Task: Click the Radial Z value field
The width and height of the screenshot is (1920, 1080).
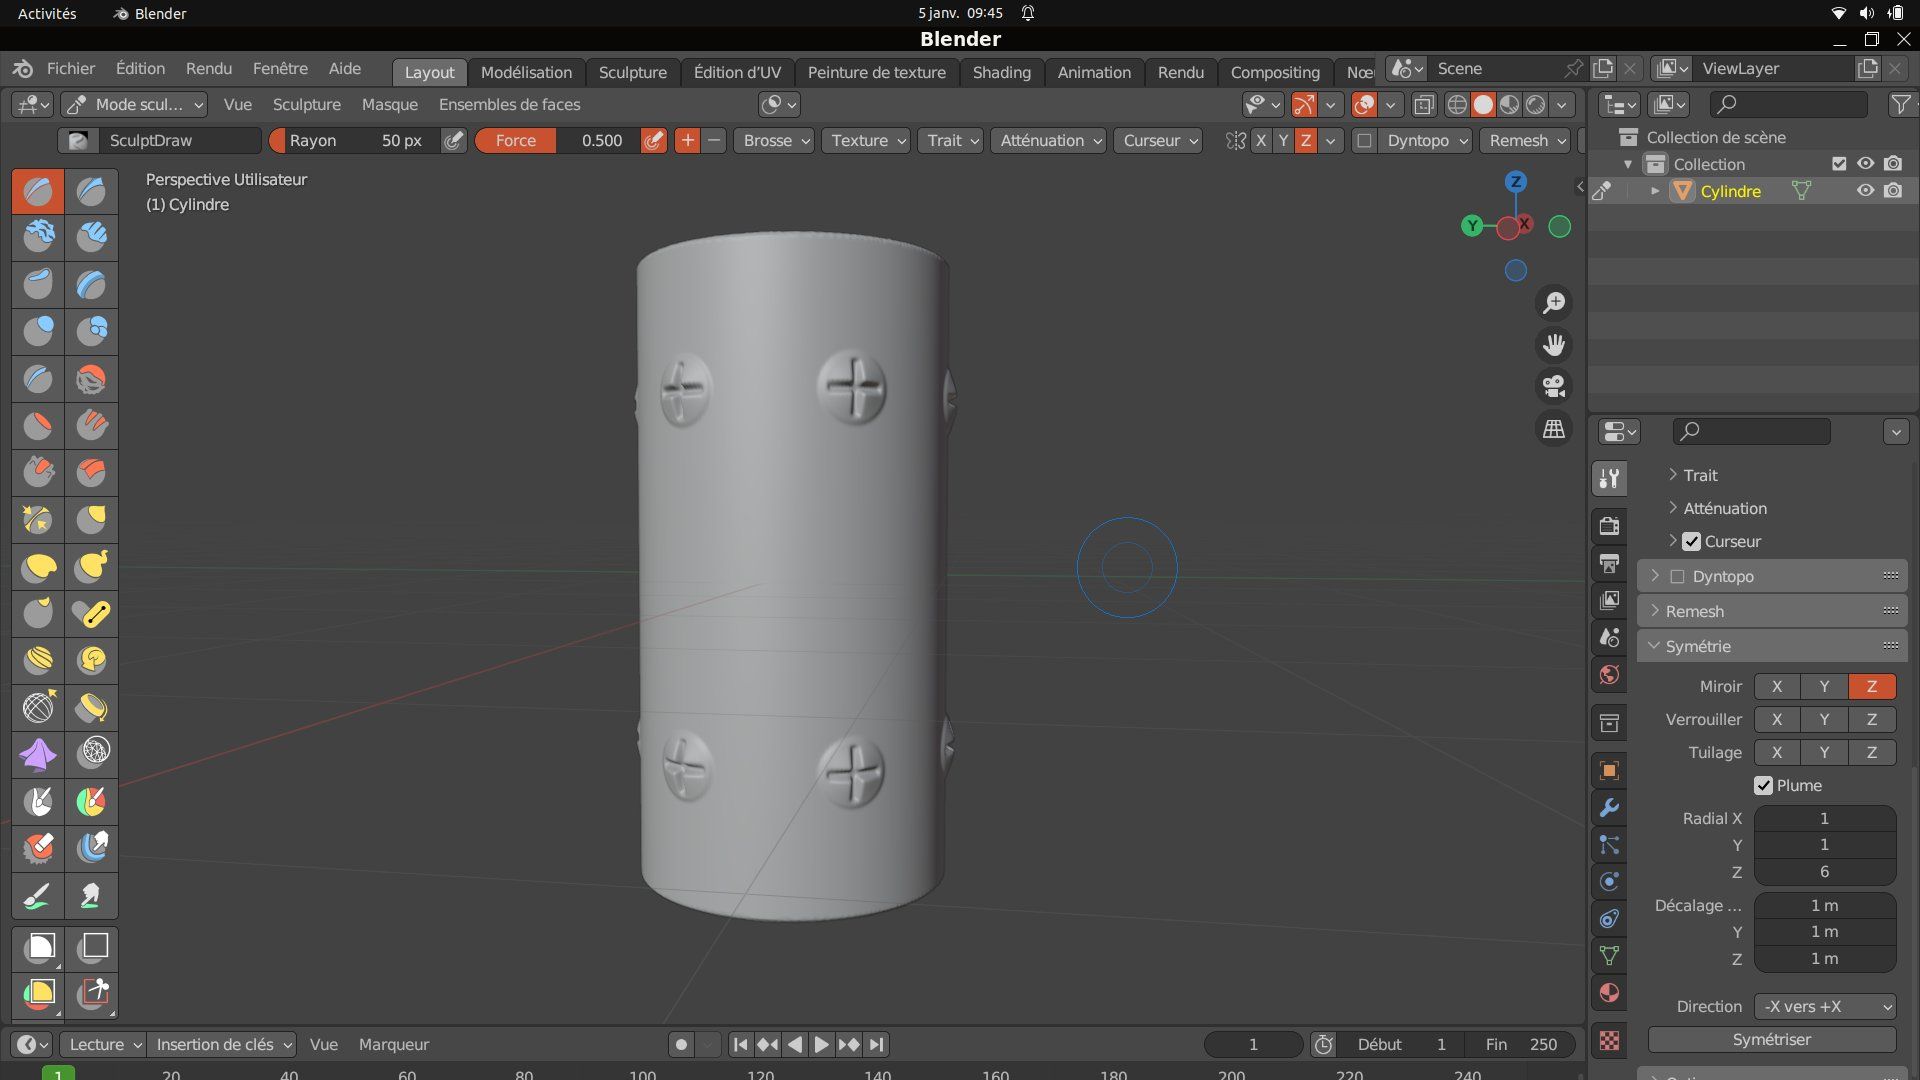Action: coord(1824,872)
